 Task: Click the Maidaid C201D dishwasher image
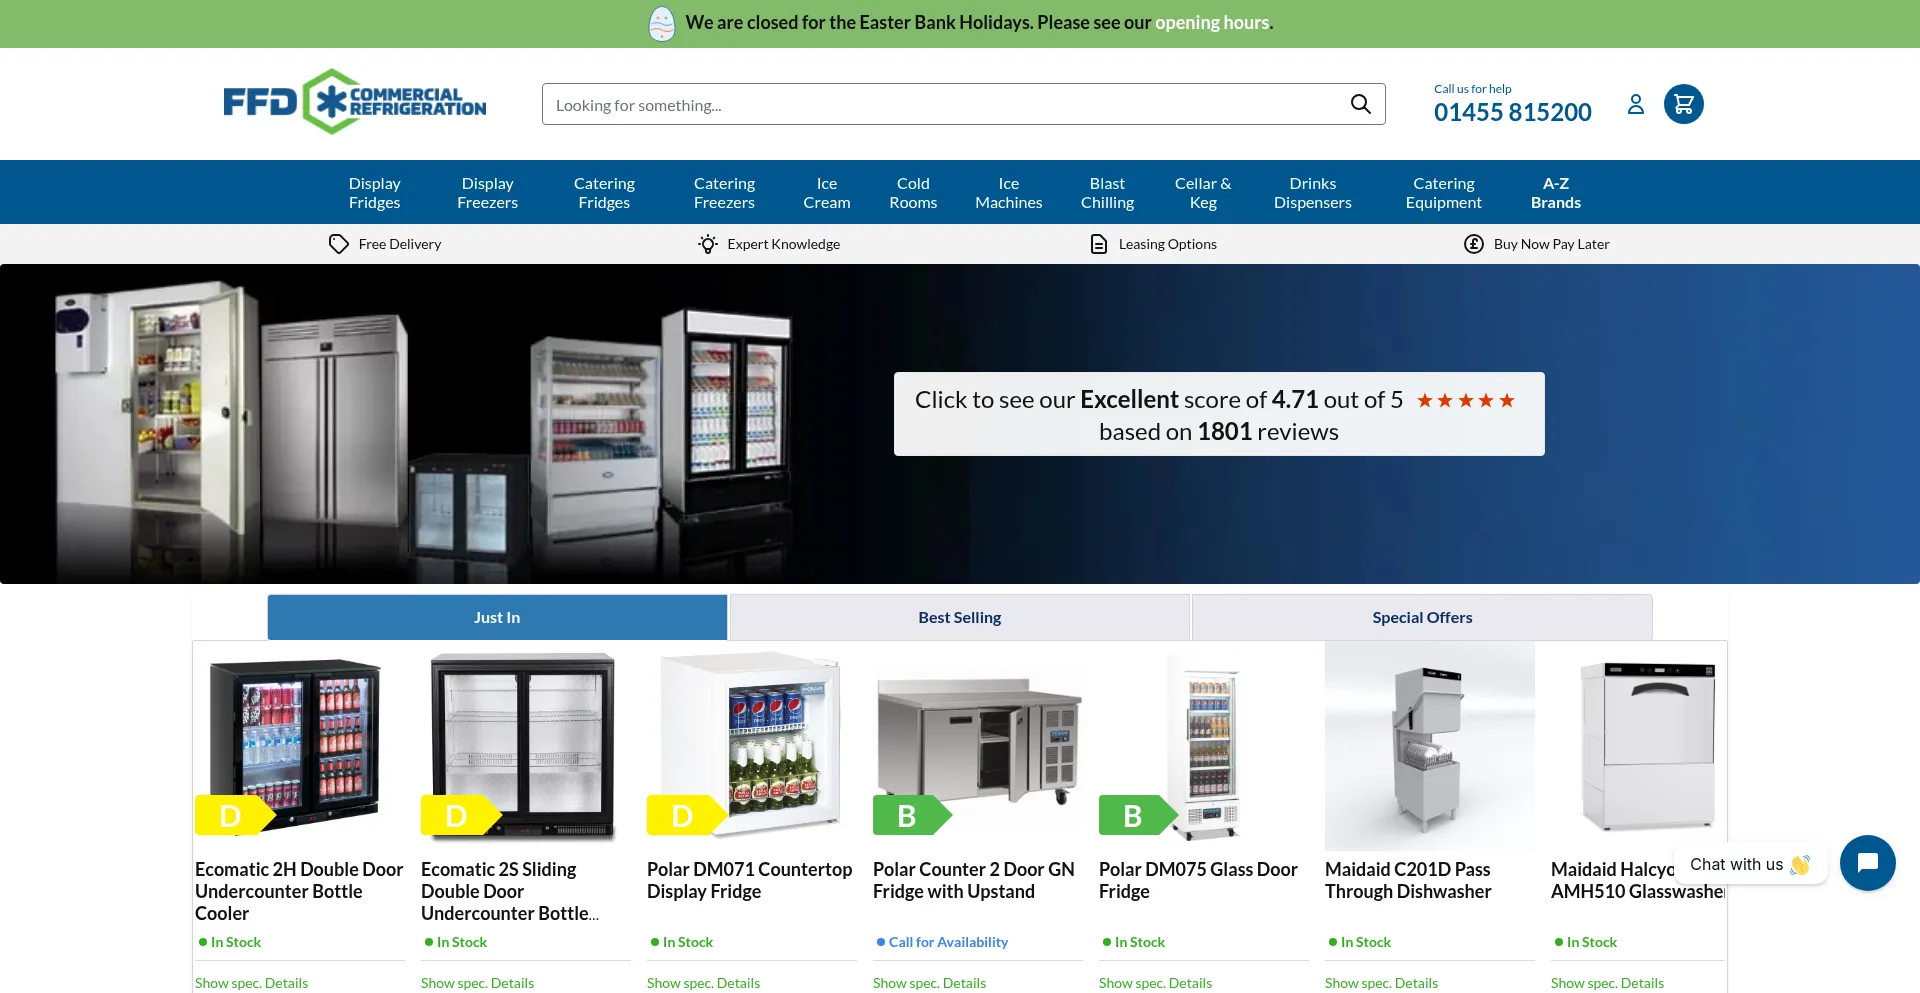tap(1430, 746)
